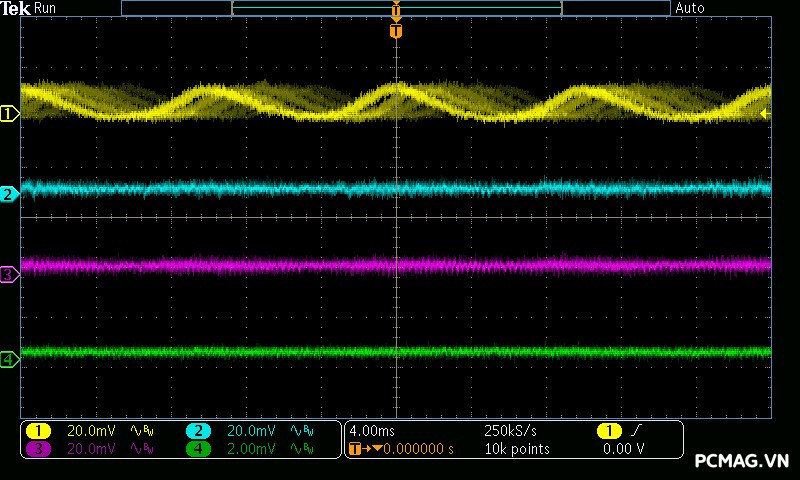
Task: Click channel 1 bandwidth limit icon
Action: 142,431
